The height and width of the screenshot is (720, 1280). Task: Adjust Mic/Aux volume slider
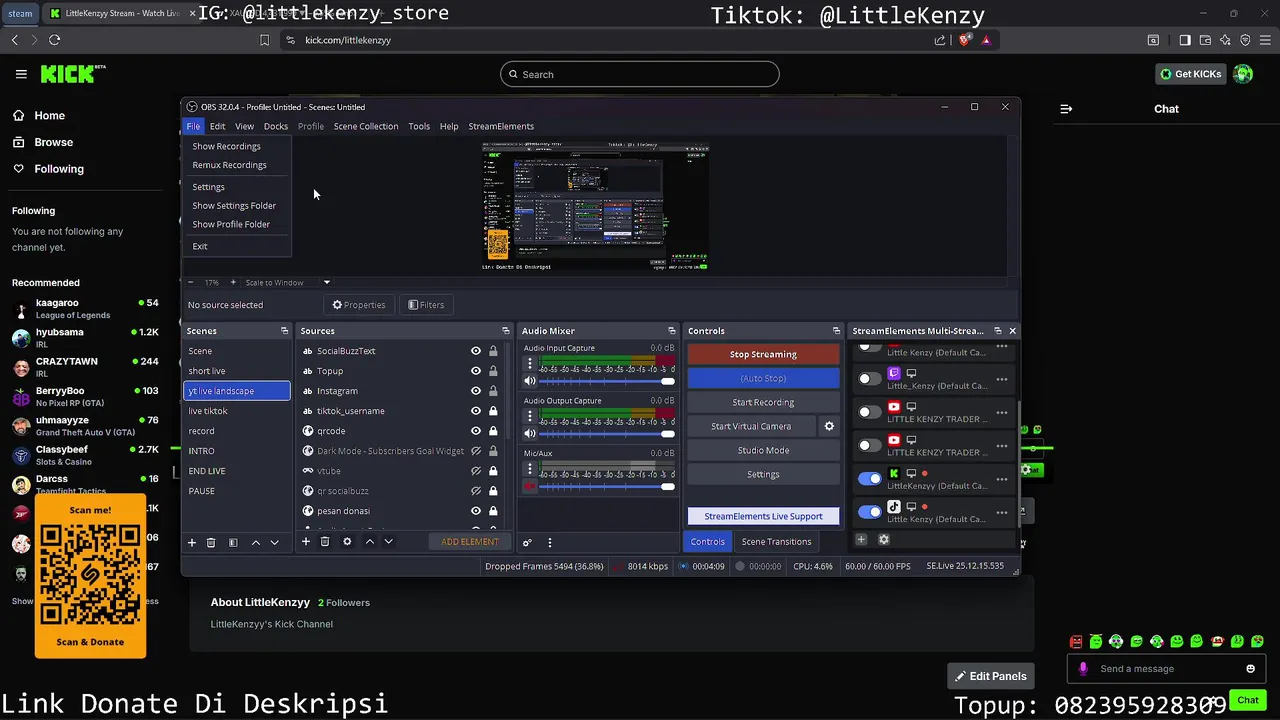607,486
